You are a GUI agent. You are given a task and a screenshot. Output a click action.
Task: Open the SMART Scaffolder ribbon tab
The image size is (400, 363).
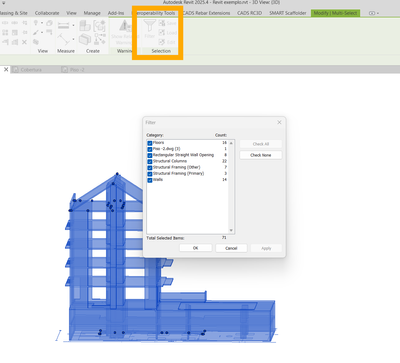point(288,13)
